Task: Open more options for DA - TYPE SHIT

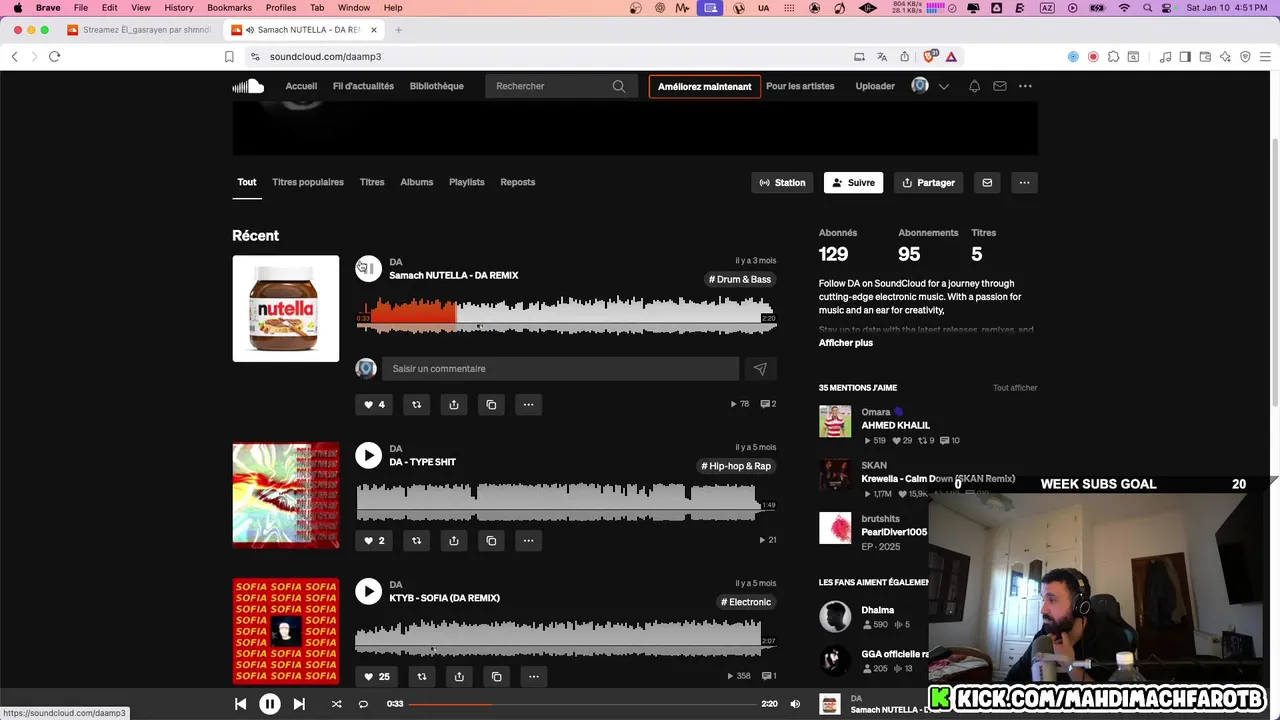Action: click(x=528, y=540)
